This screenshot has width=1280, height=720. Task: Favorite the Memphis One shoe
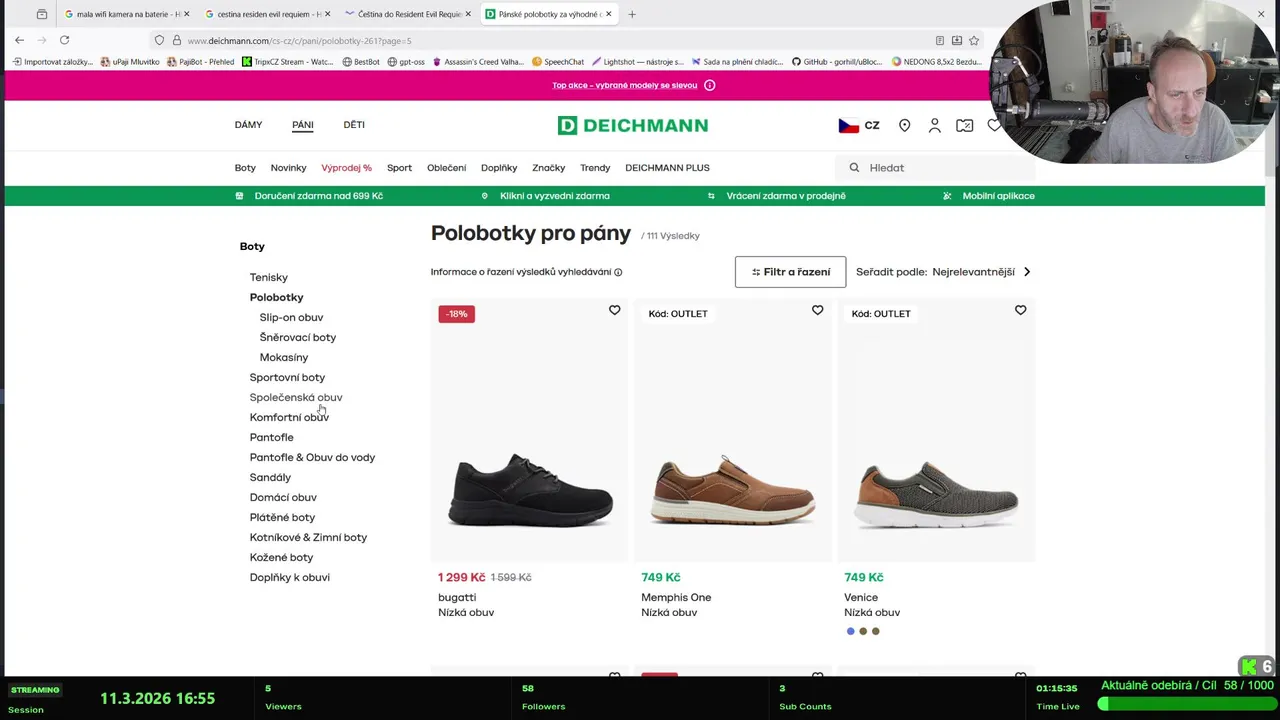(x=818, y=311)
